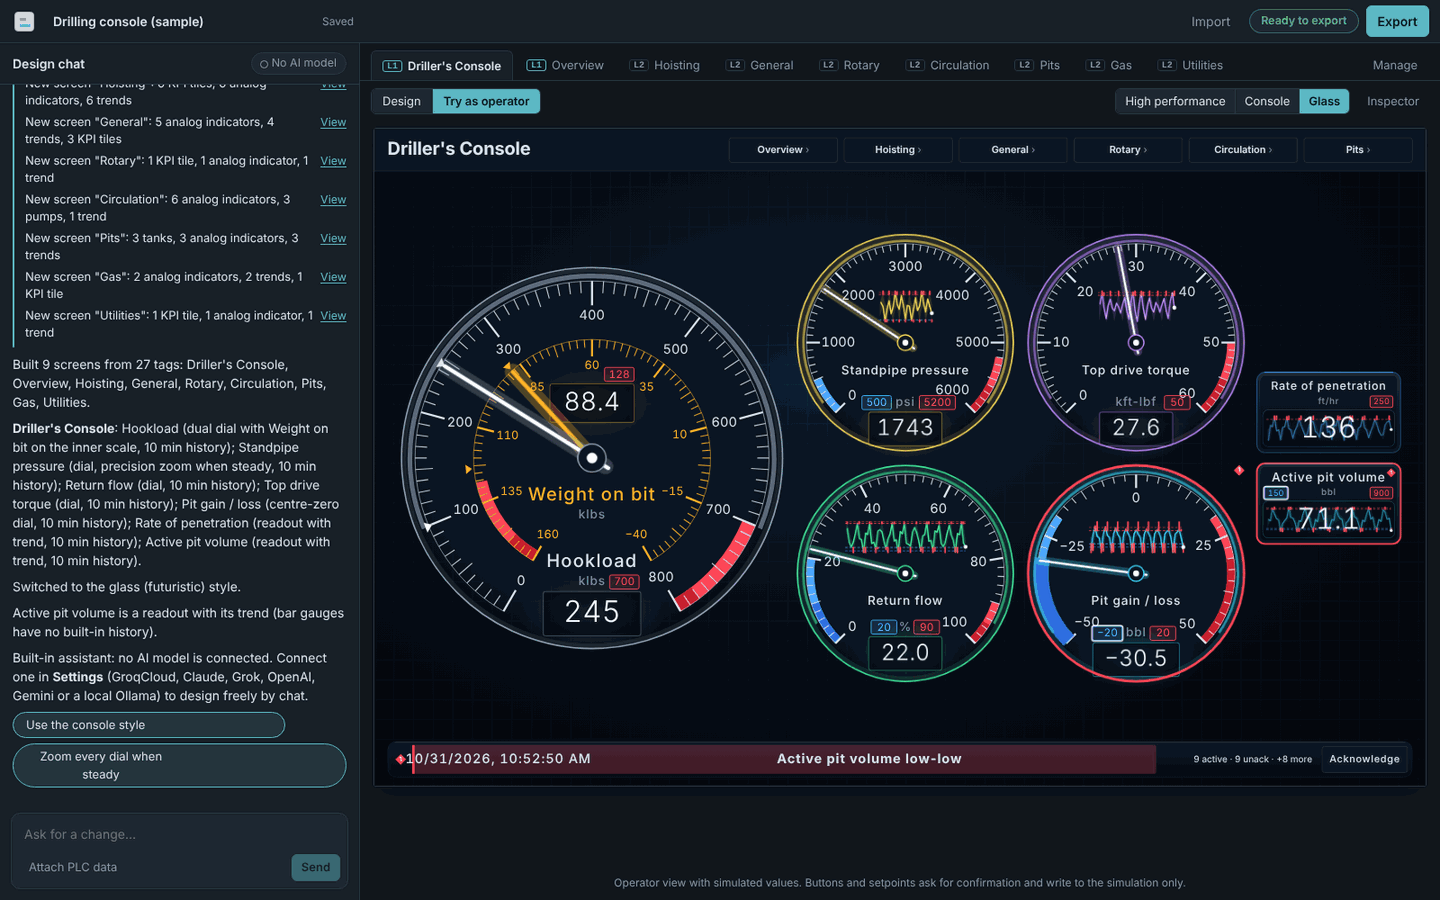Click the red diamond marker left of Active pit volume
The image size is (1440, 900).
[1239, 470]
